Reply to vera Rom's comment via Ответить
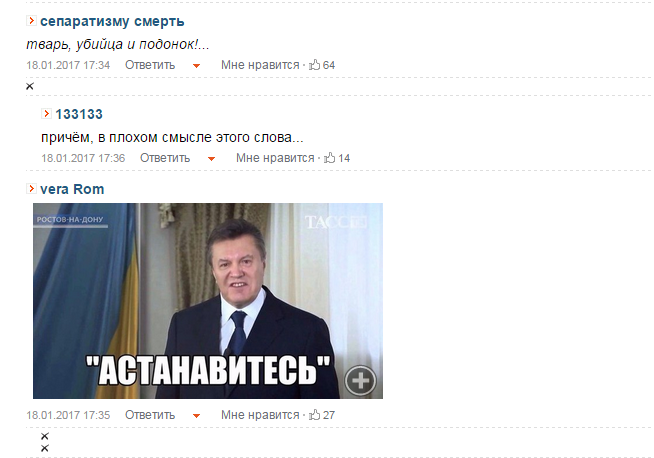This screenshot has height=458, width=654. coord(150,415)
